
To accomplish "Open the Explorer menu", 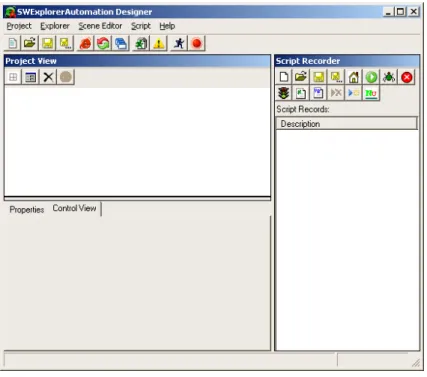I will coord(55,26).
